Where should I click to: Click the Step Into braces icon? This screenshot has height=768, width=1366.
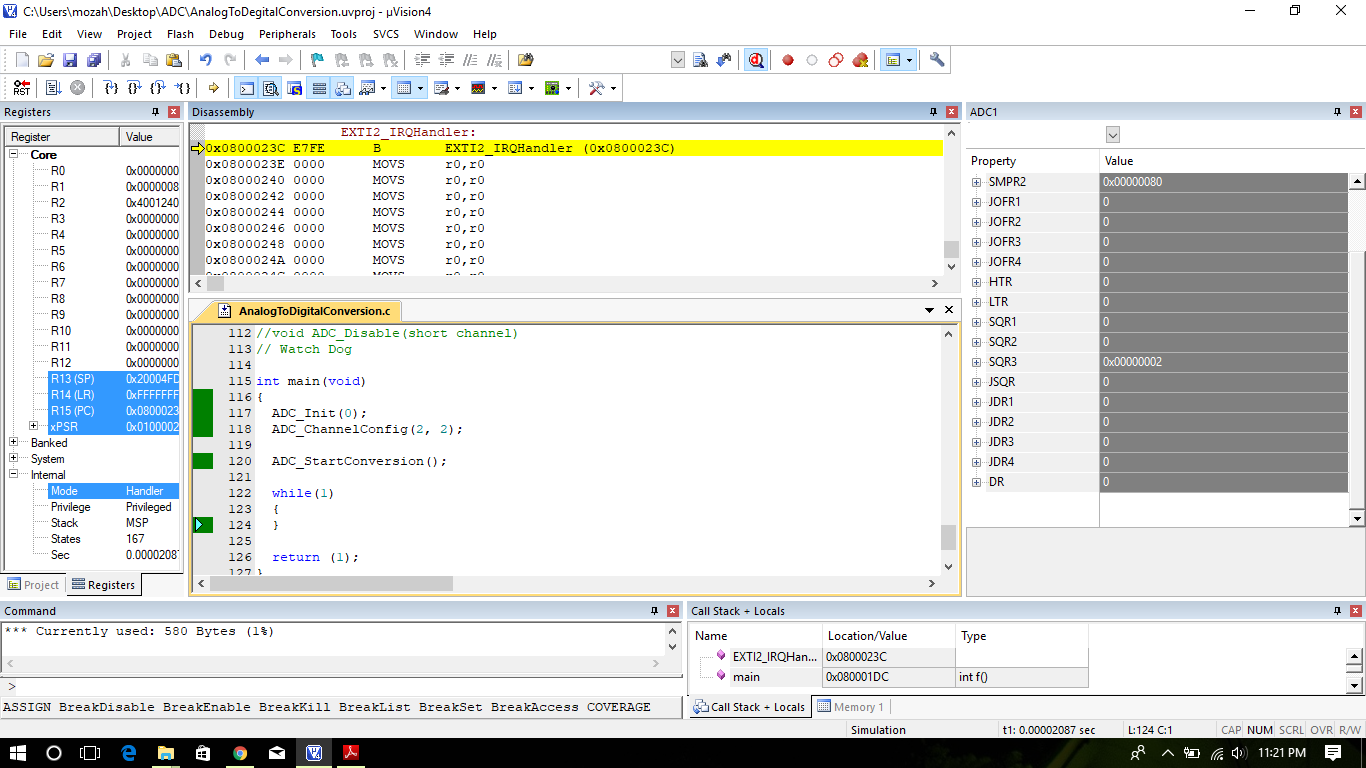(111, 88)
